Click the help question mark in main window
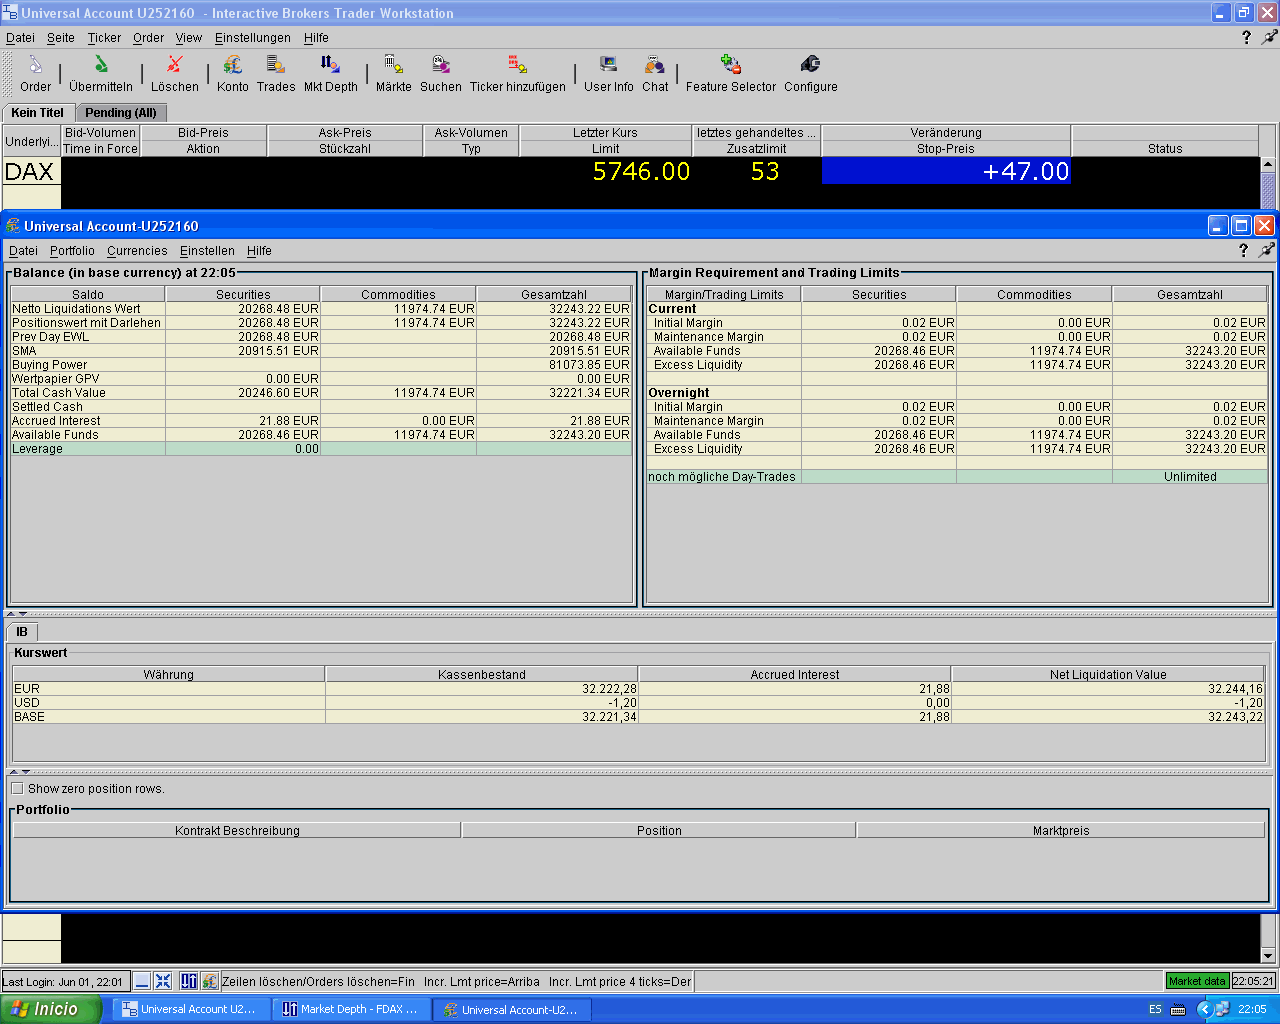1280x1024 pixels. (x=1246, y=37)
